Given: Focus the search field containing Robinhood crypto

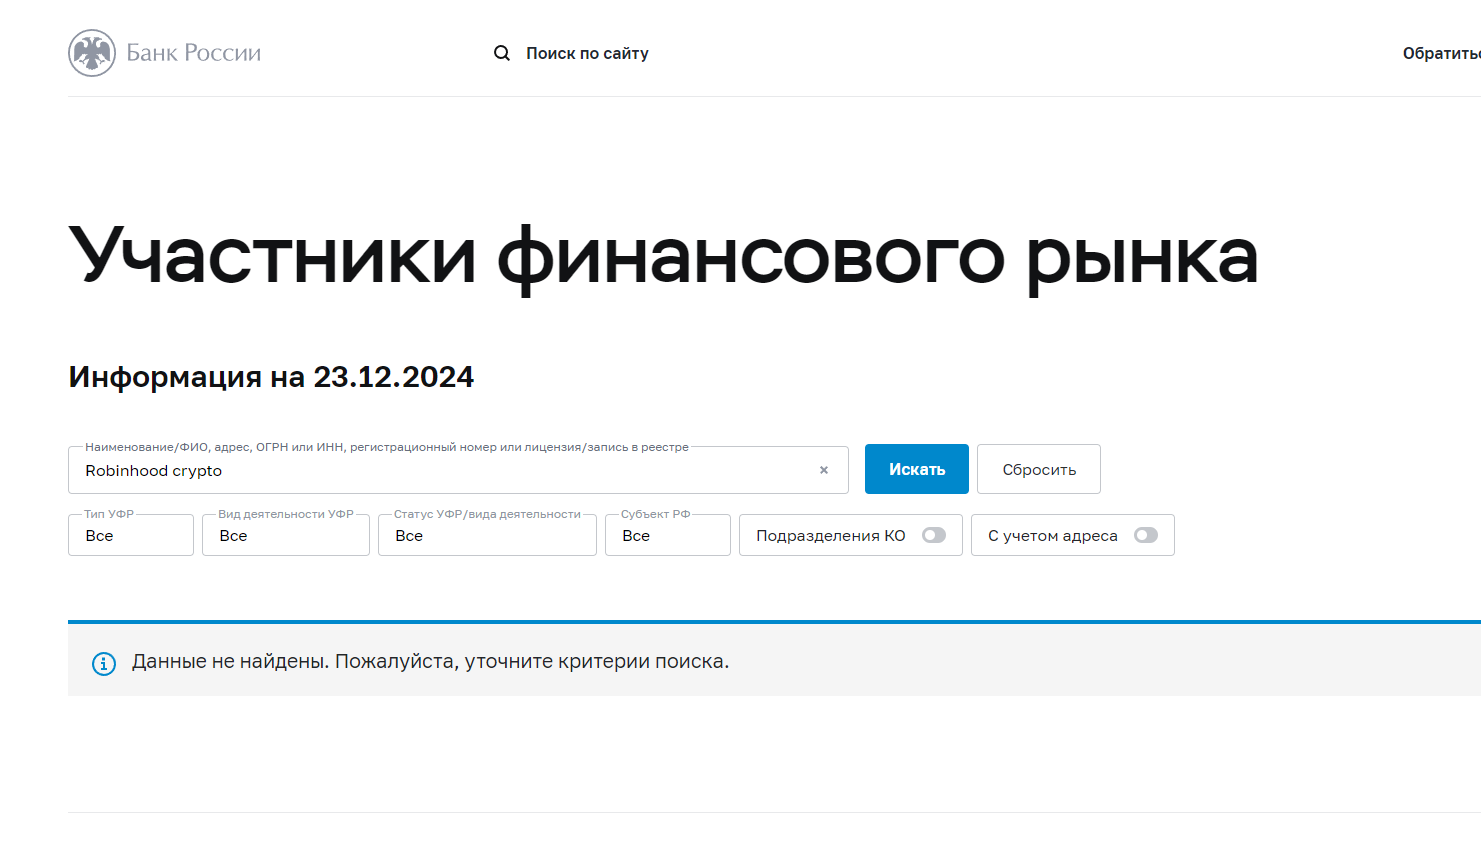Looking at the screenshot, I should tap(458, 470).
